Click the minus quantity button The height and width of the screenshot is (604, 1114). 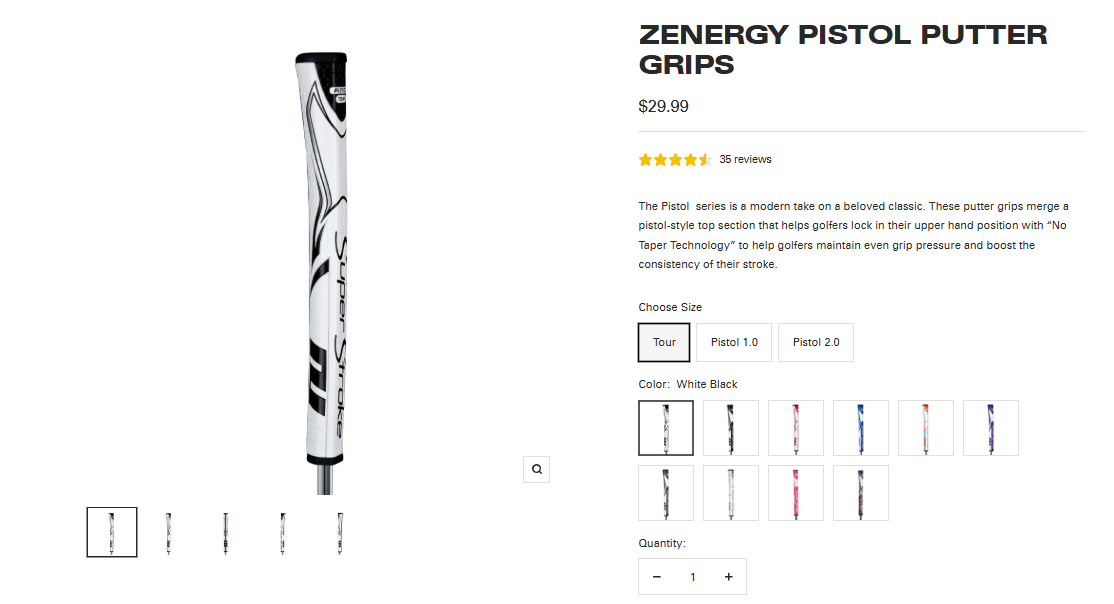[x=657, y=577]
